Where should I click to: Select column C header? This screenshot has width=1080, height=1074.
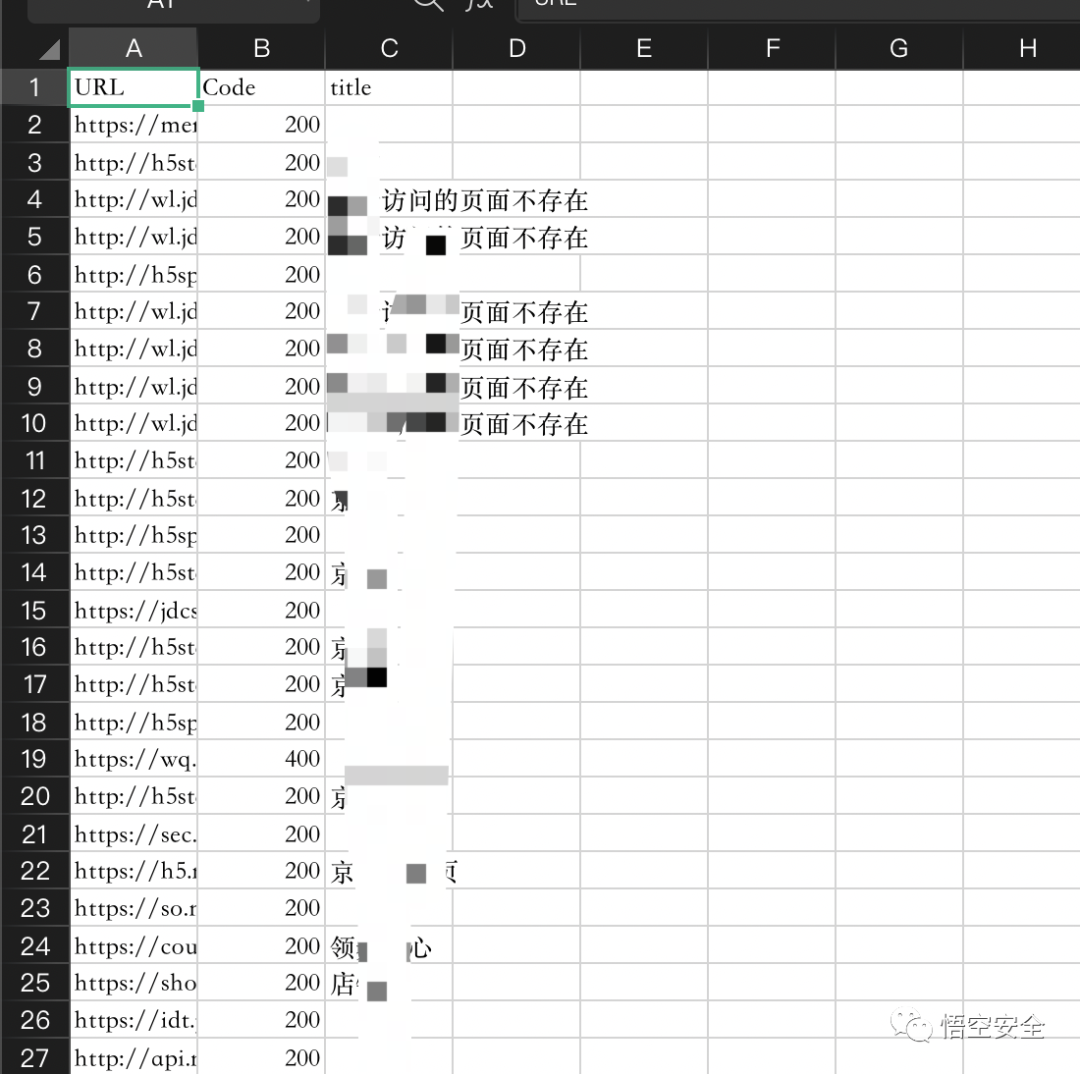click(389, 48)
